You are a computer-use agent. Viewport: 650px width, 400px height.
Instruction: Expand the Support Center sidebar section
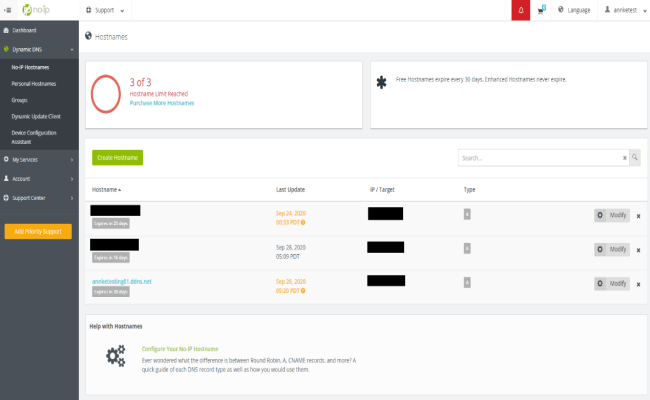point(38,198)
